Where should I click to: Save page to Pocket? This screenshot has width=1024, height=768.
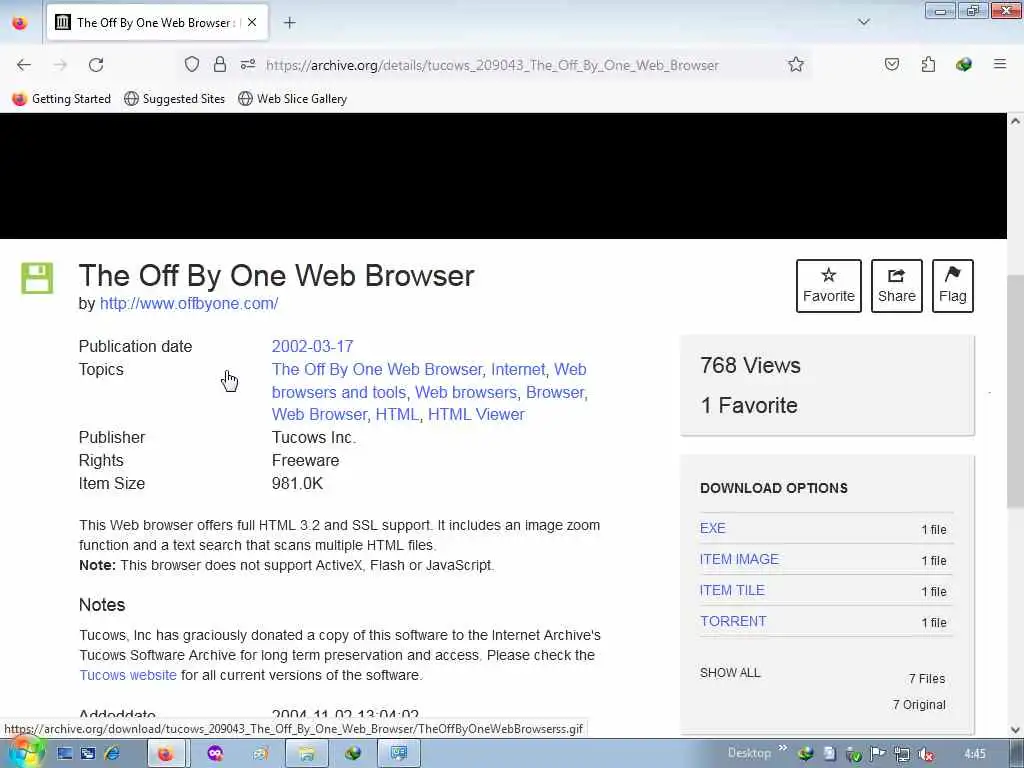coord(891,64)
